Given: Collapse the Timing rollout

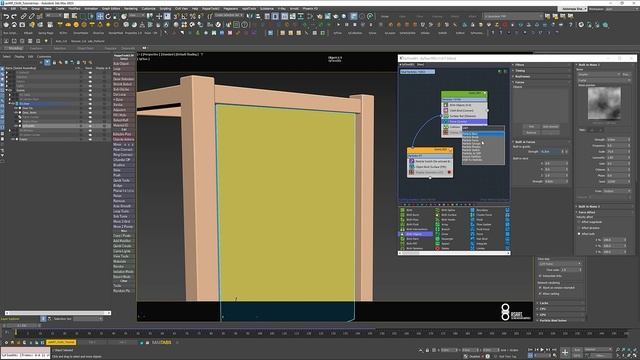Looking at the screenshot, I should click(x=541, y=71).
